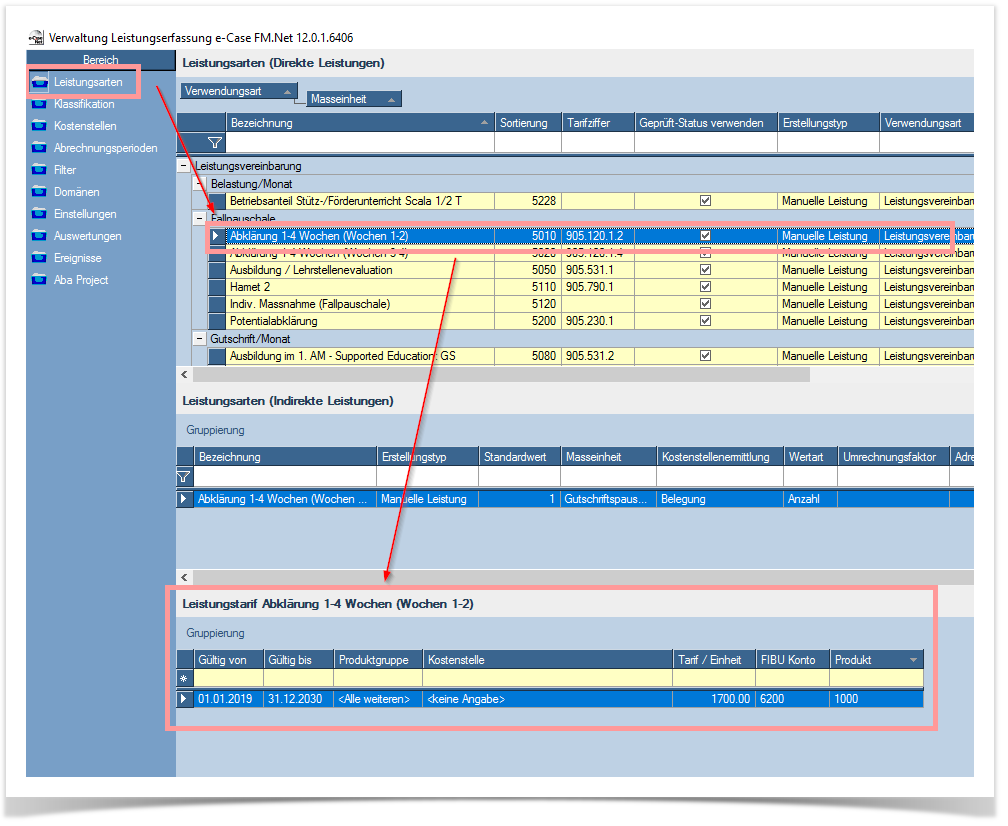Toggle Geprüft-Status checkbox for Betriebsanteil Stütz-/Förderunterricht
This screenshot has width=1008, height=826.
coord(705,201)
